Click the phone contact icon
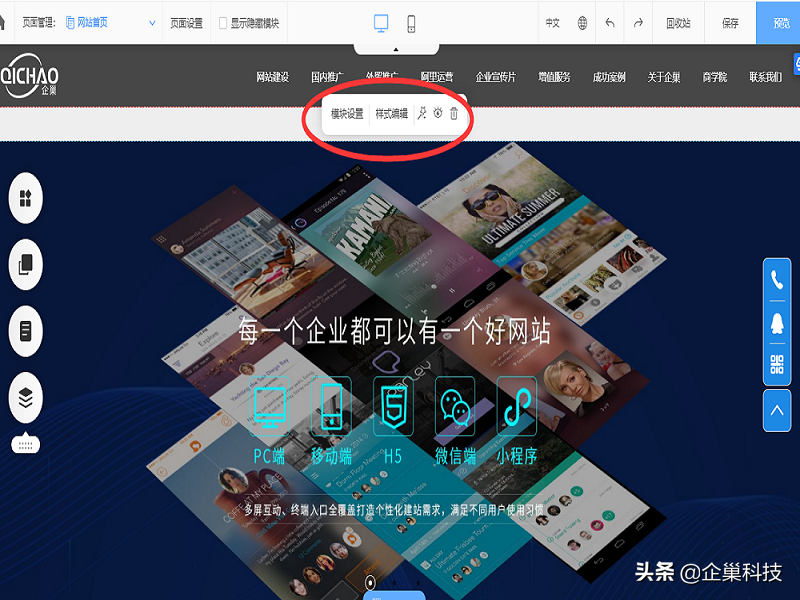Screen dimensions: 800x600 [x=777, y=280]
